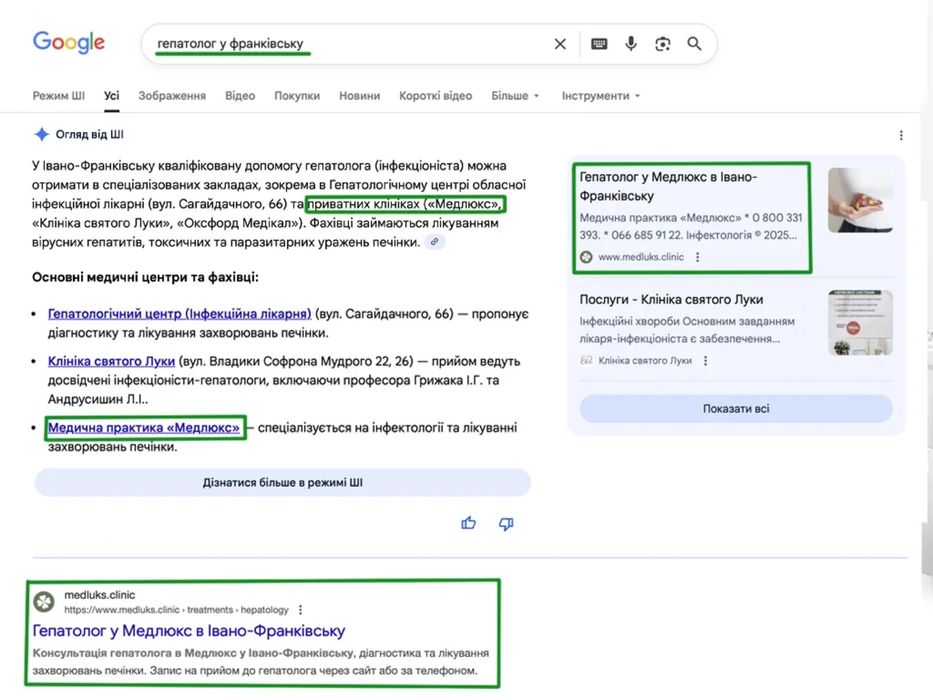Open the Google logo homepage
933x700 pixels.
68,43
